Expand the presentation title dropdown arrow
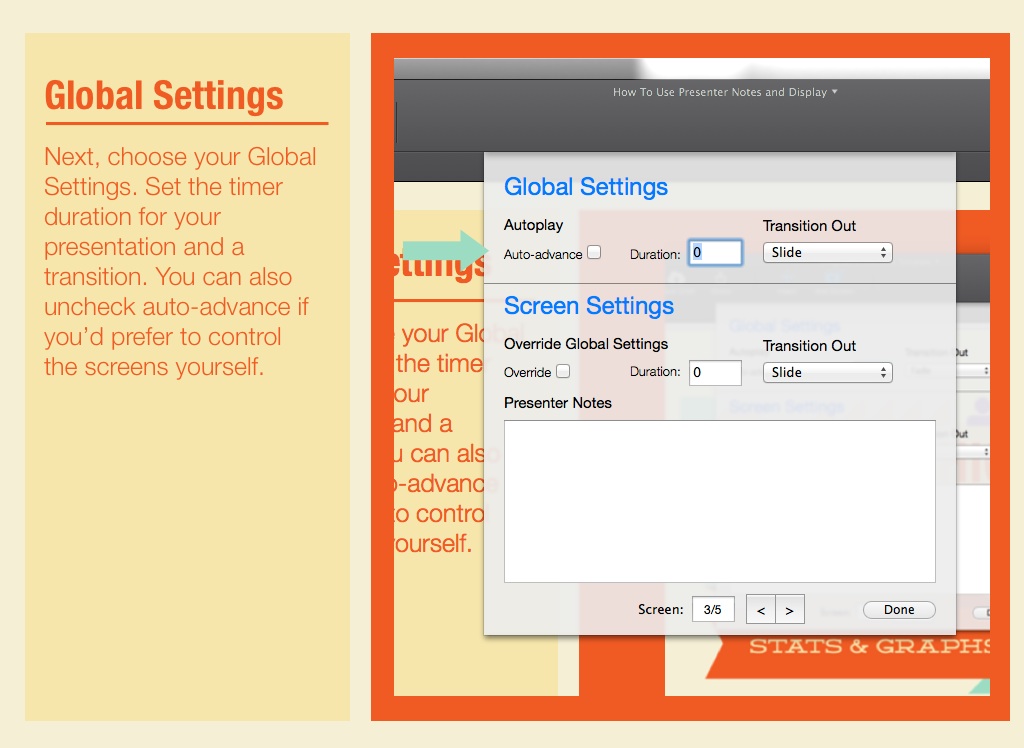Viewport: 1024px width, 748px height. click(x=835, y=92)
